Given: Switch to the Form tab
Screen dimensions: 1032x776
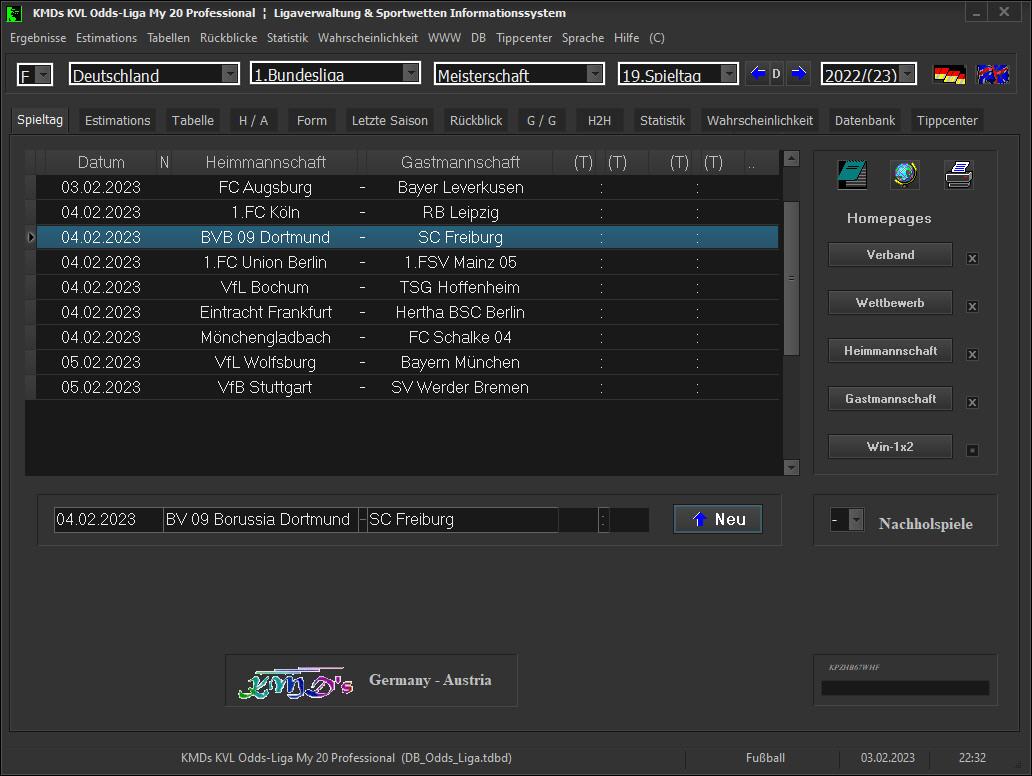Looking at the screenshot, I should (x=311, y=120).
